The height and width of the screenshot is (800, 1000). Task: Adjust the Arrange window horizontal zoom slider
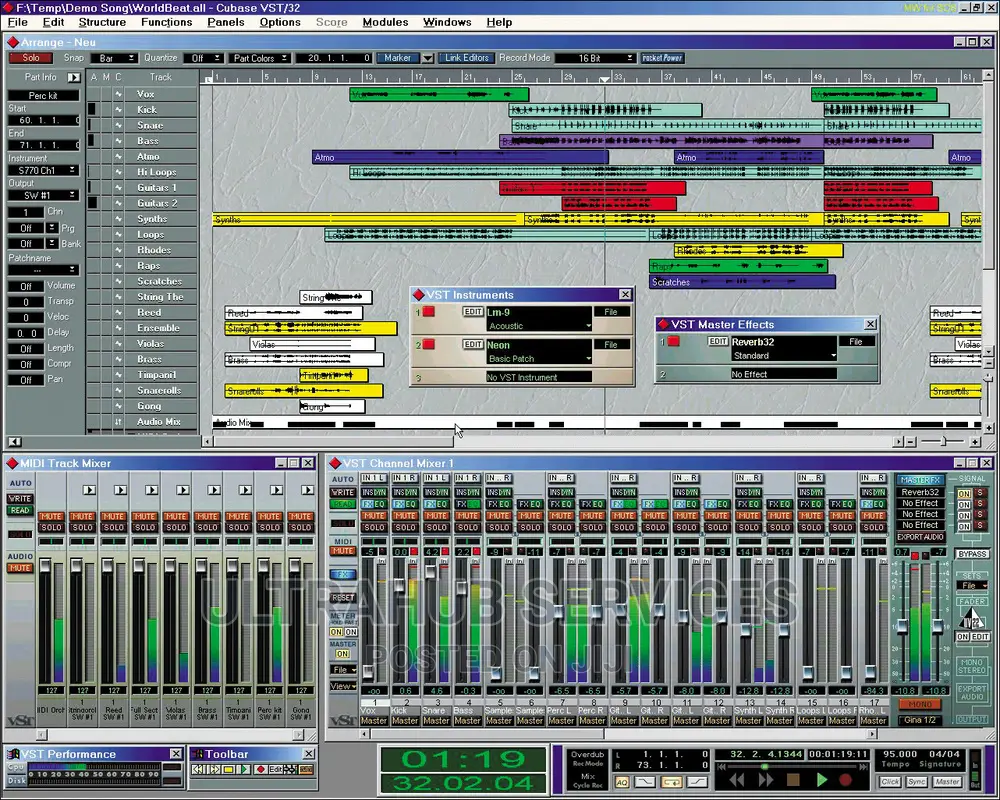click(943, 441)
